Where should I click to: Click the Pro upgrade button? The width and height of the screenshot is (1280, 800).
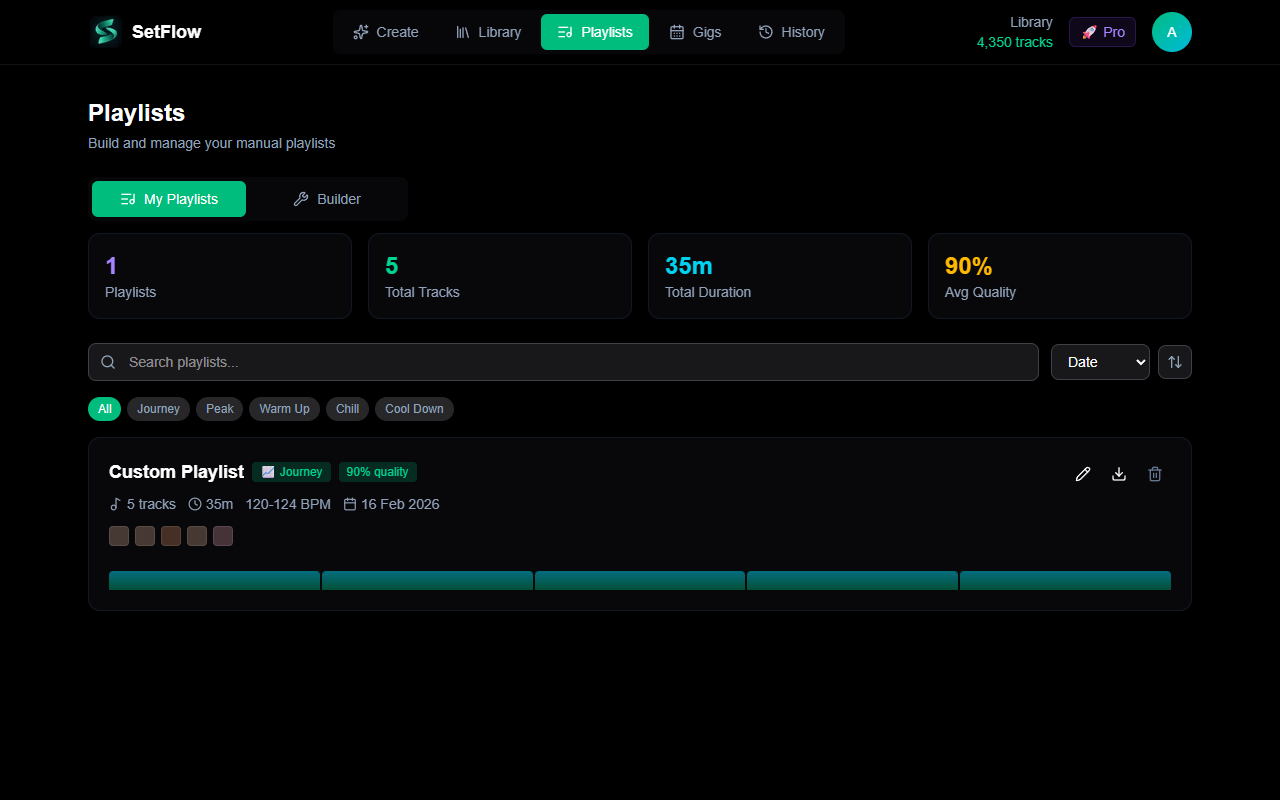(x=1102, y=31)
